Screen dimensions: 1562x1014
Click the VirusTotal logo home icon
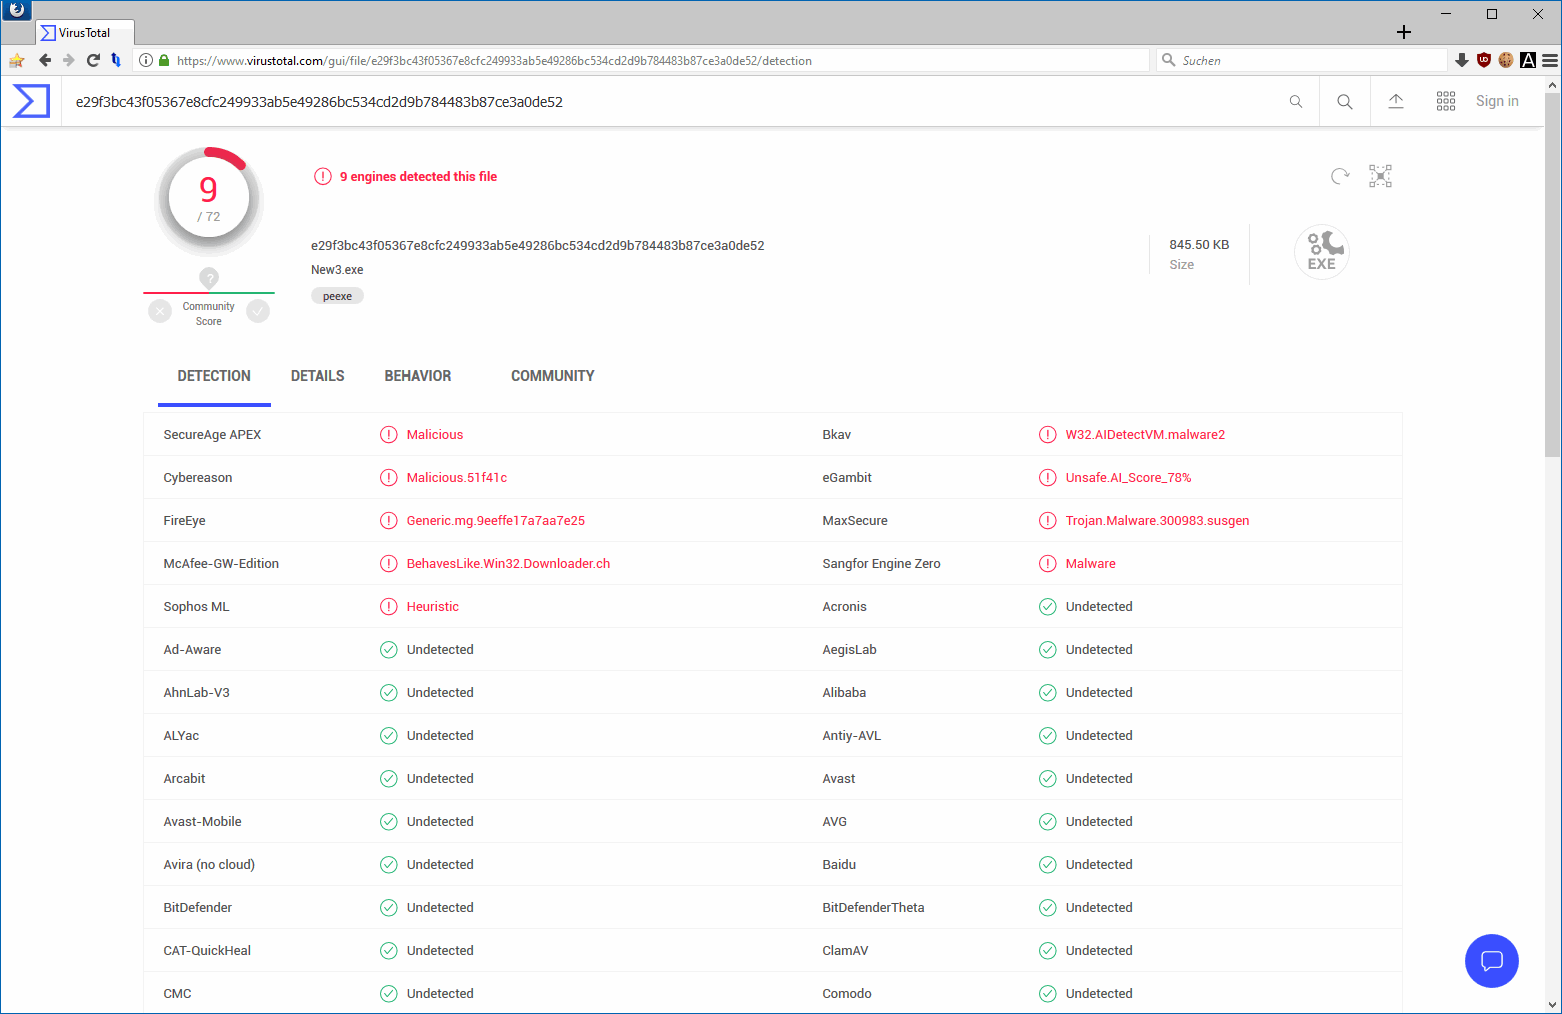(31, 101)
